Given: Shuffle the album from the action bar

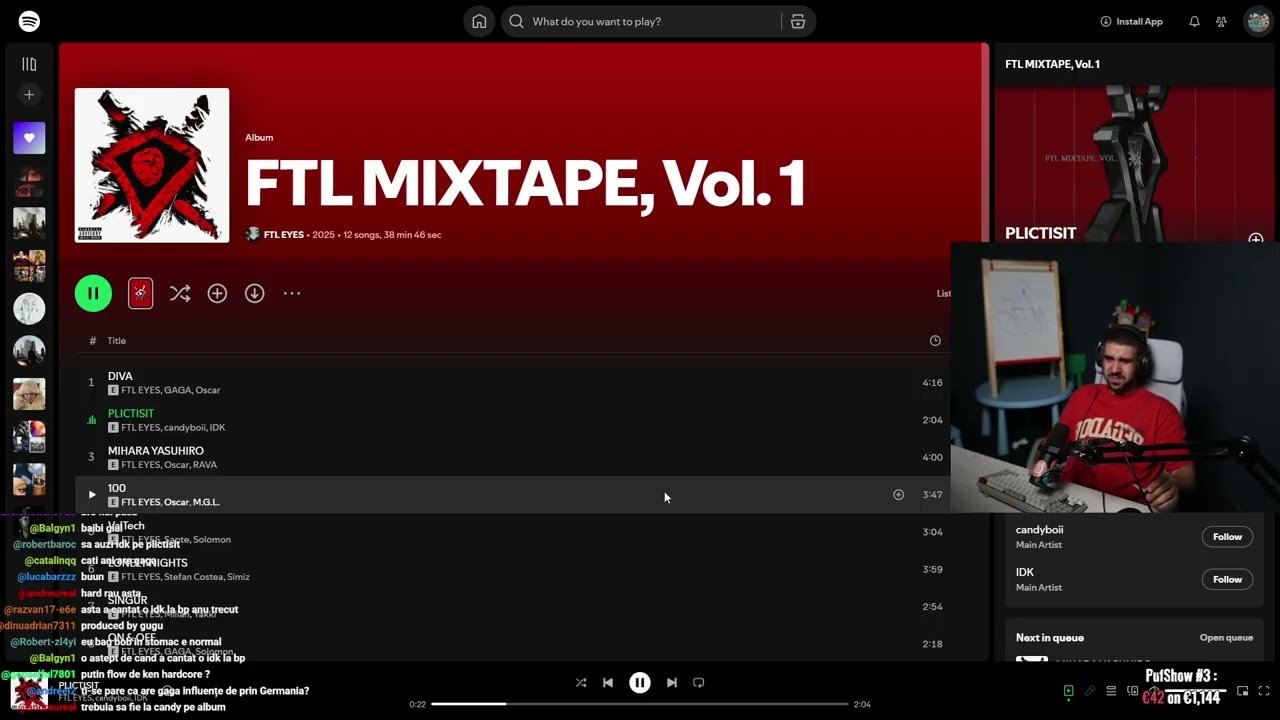Looking at the screenshot, I should [x=180, y=293].
